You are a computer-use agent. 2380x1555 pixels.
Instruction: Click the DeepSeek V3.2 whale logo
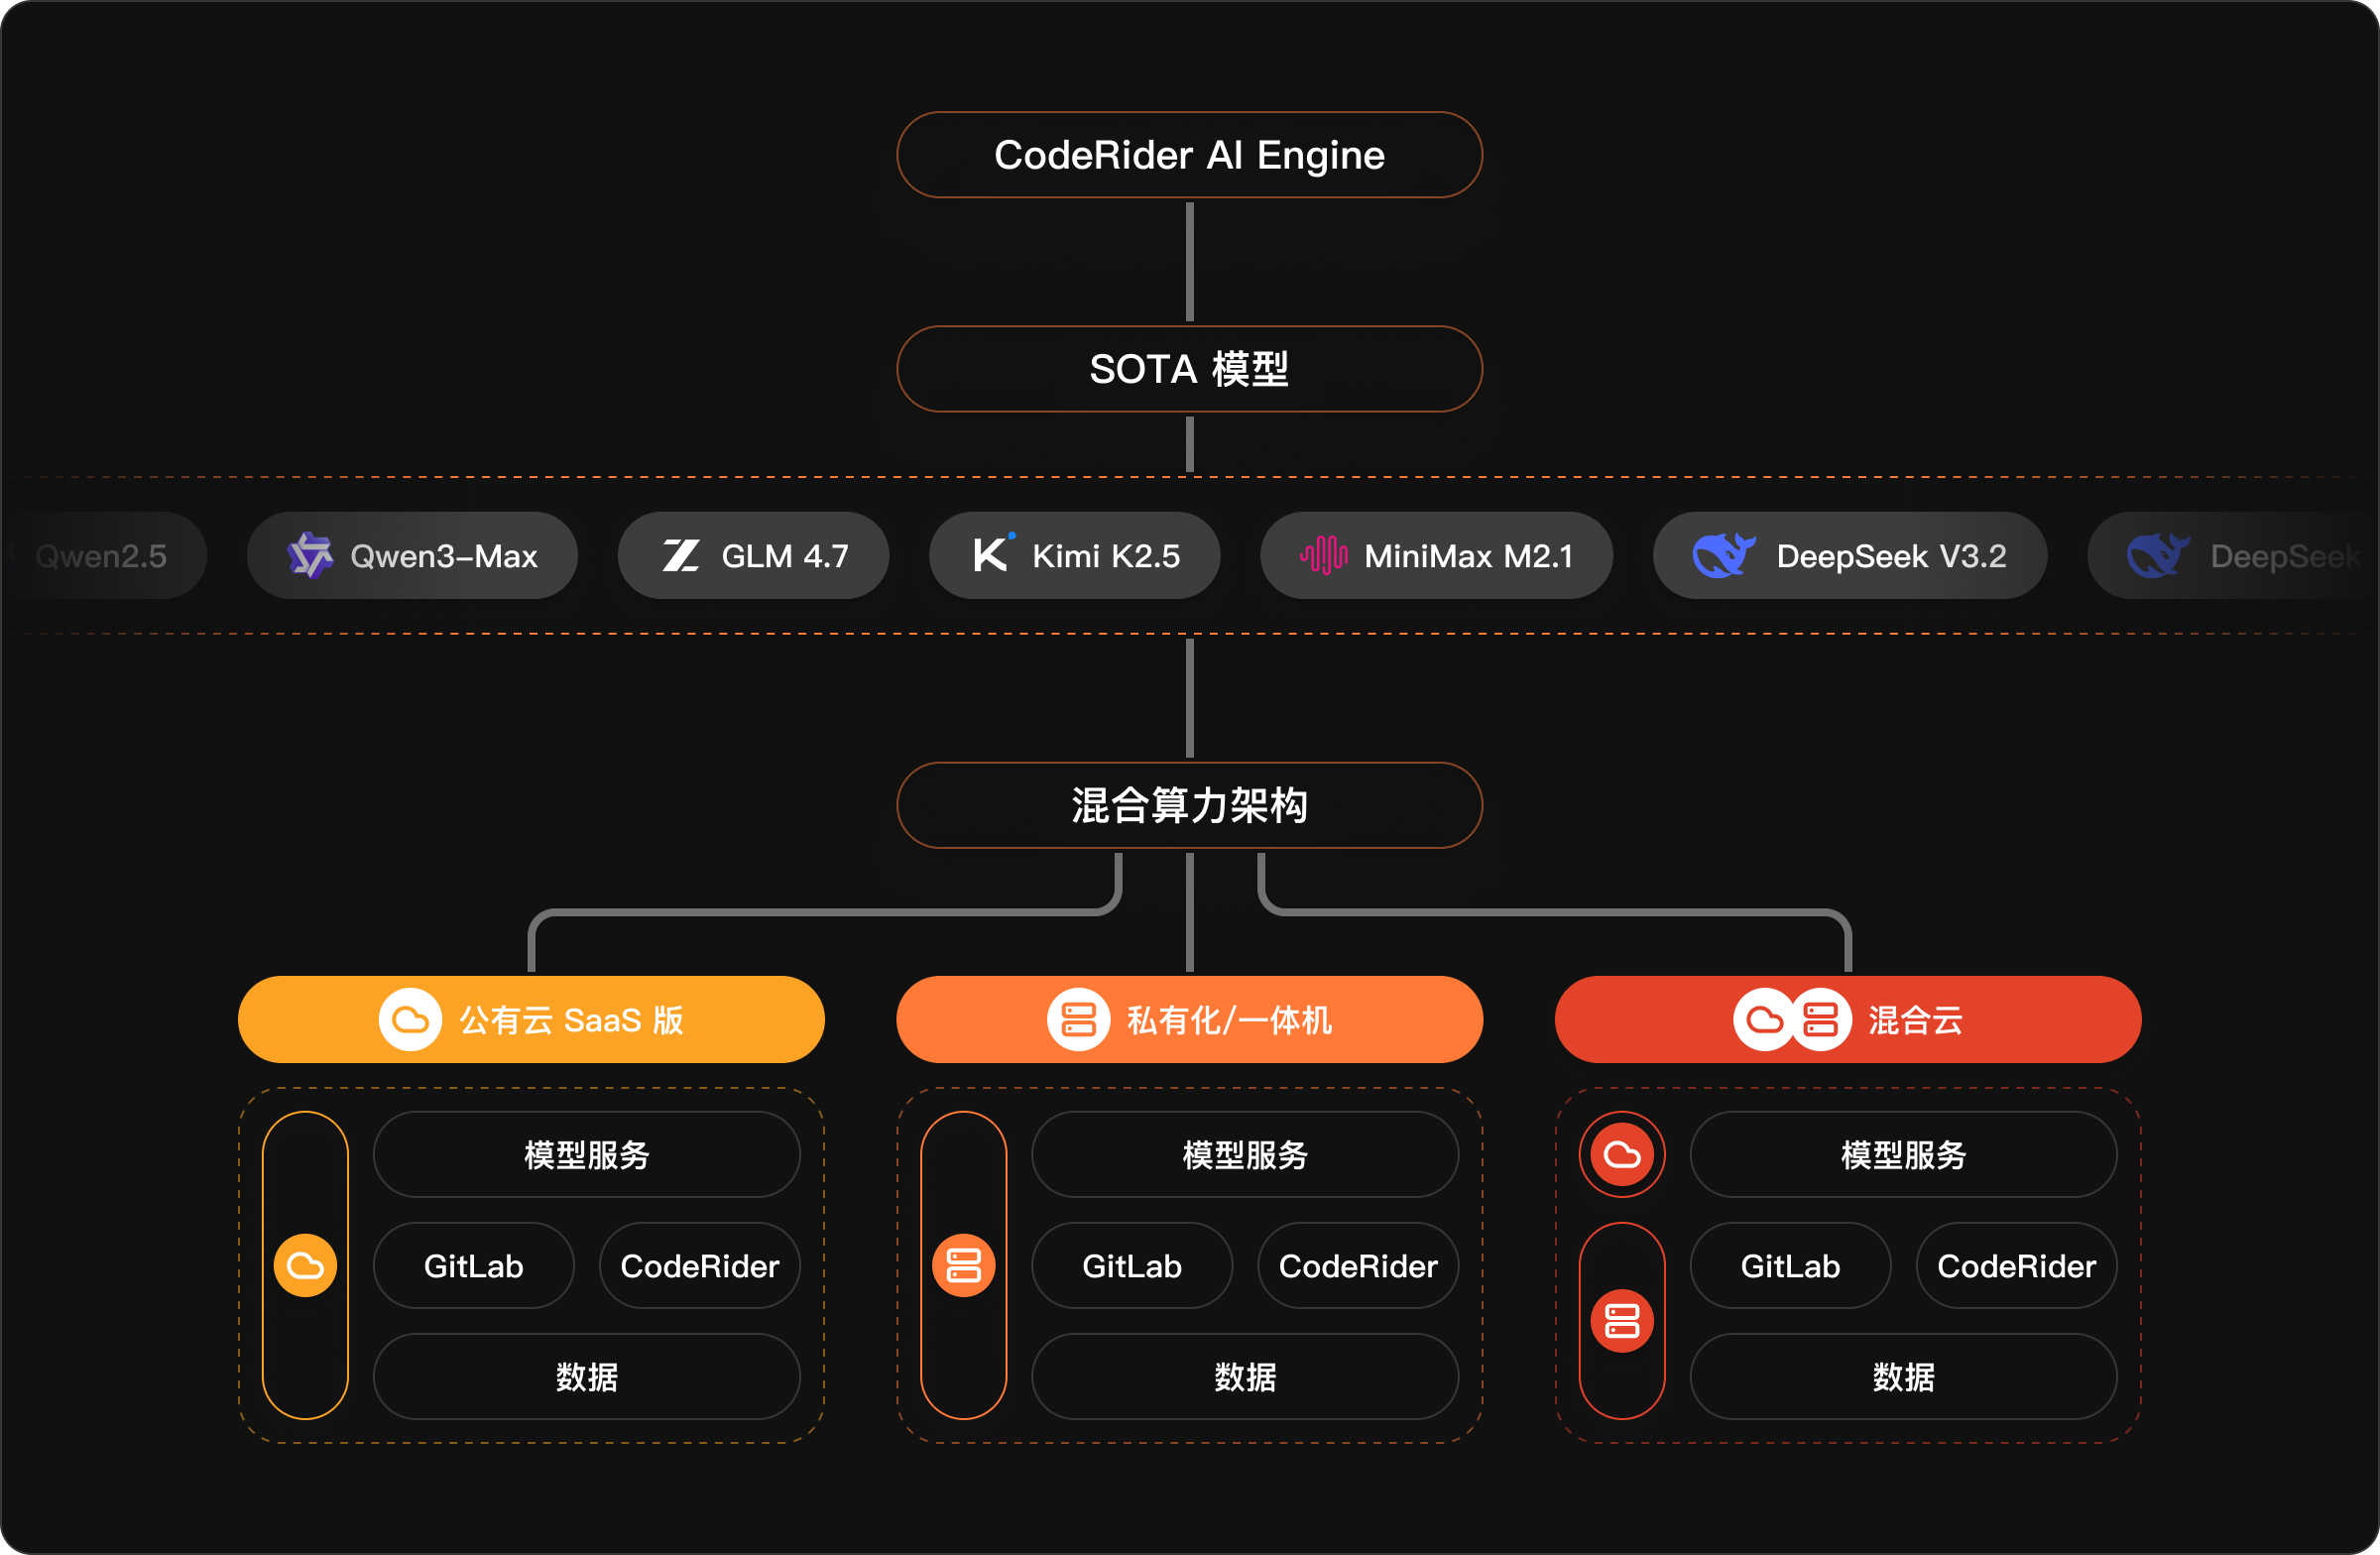(1723, 556)
